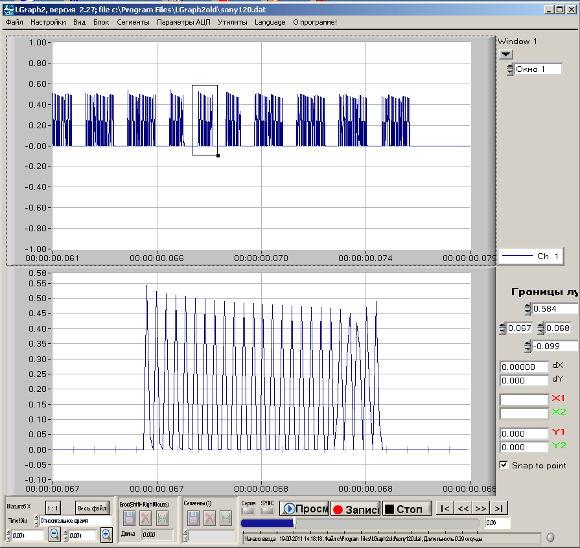Toggle the Snap to point checkbox
Viewport: 580px width, 548px height.
coord(503,465)
